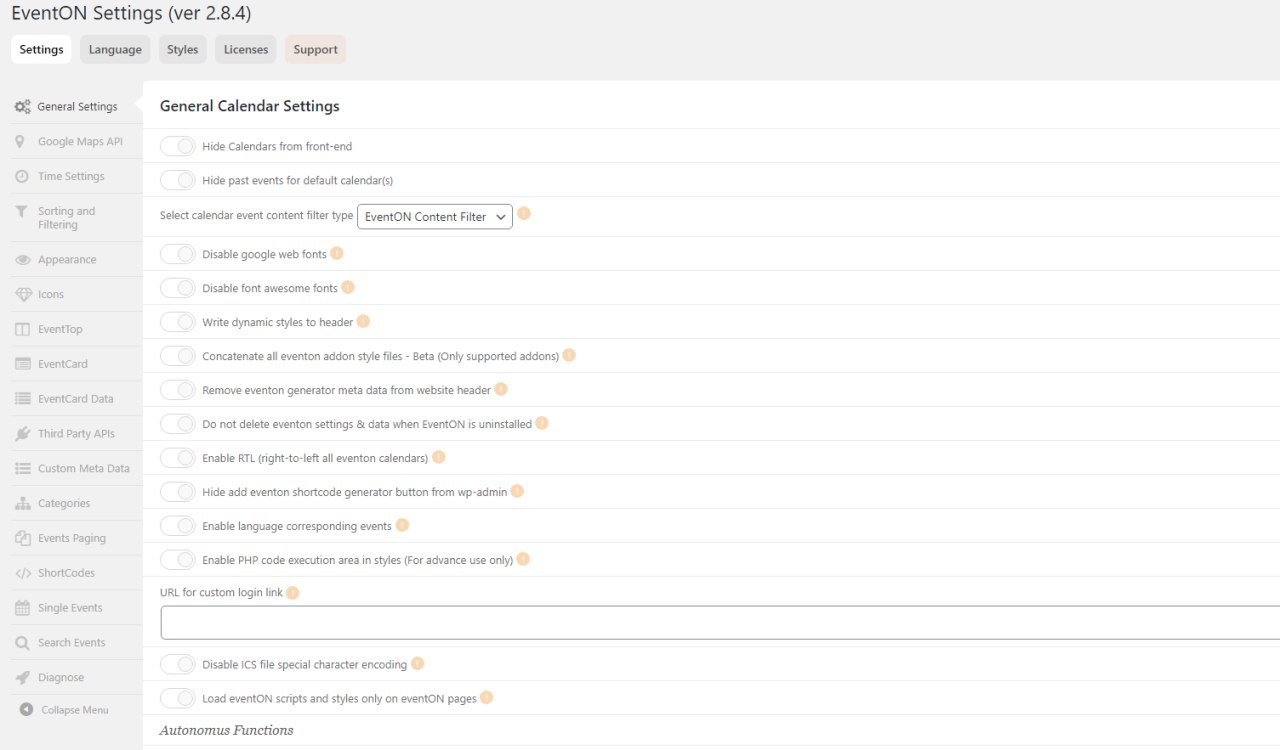1280x750 pixels.
Task: Click the Categories sitemap icon
Action: tap(22, 504)
